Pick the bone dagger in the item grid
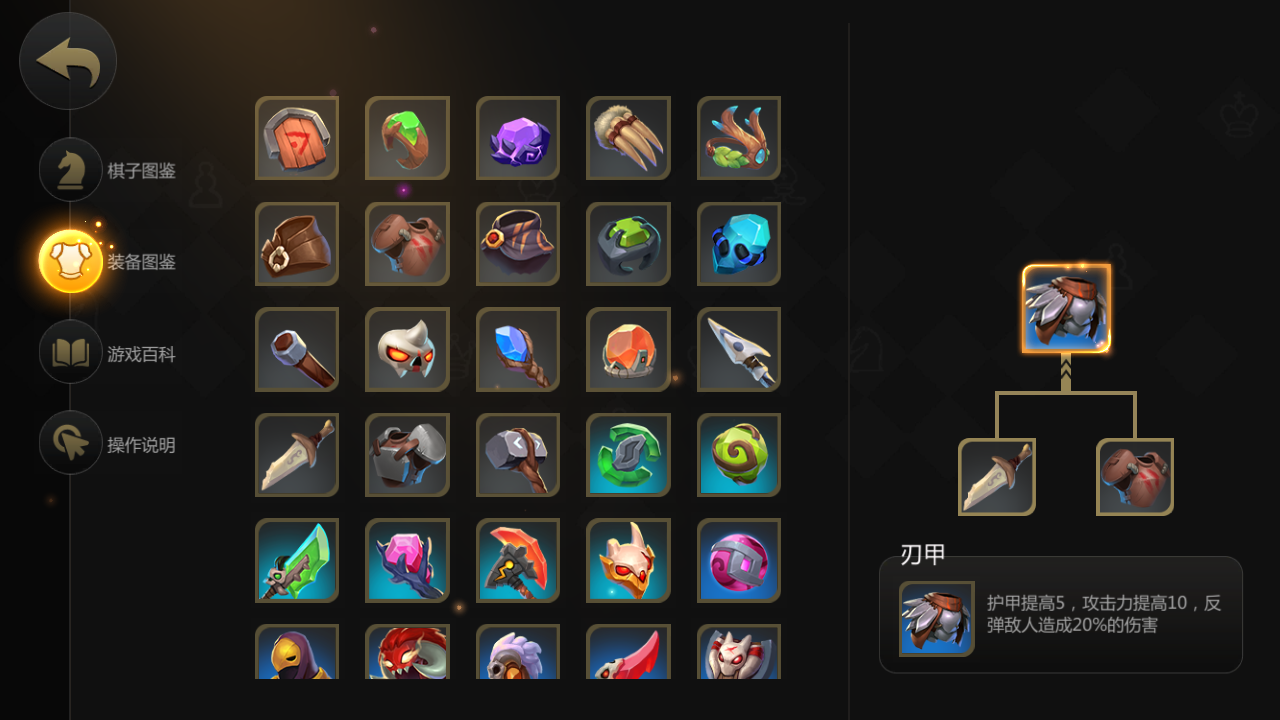1280x720 pixels. click(297, 455)
